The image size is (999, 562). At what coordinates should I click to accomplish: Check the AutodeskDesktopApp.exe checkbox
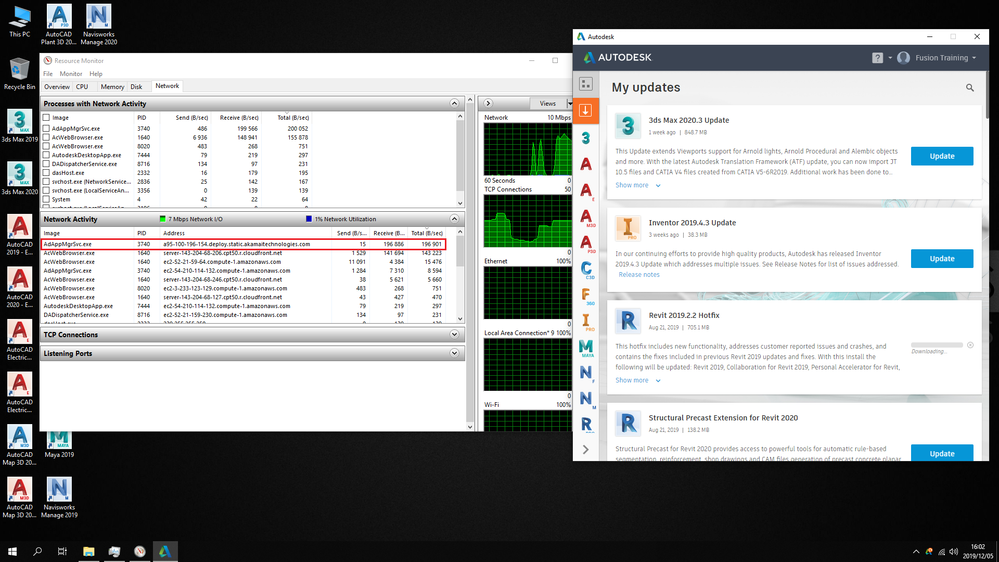tap(46, 155)
